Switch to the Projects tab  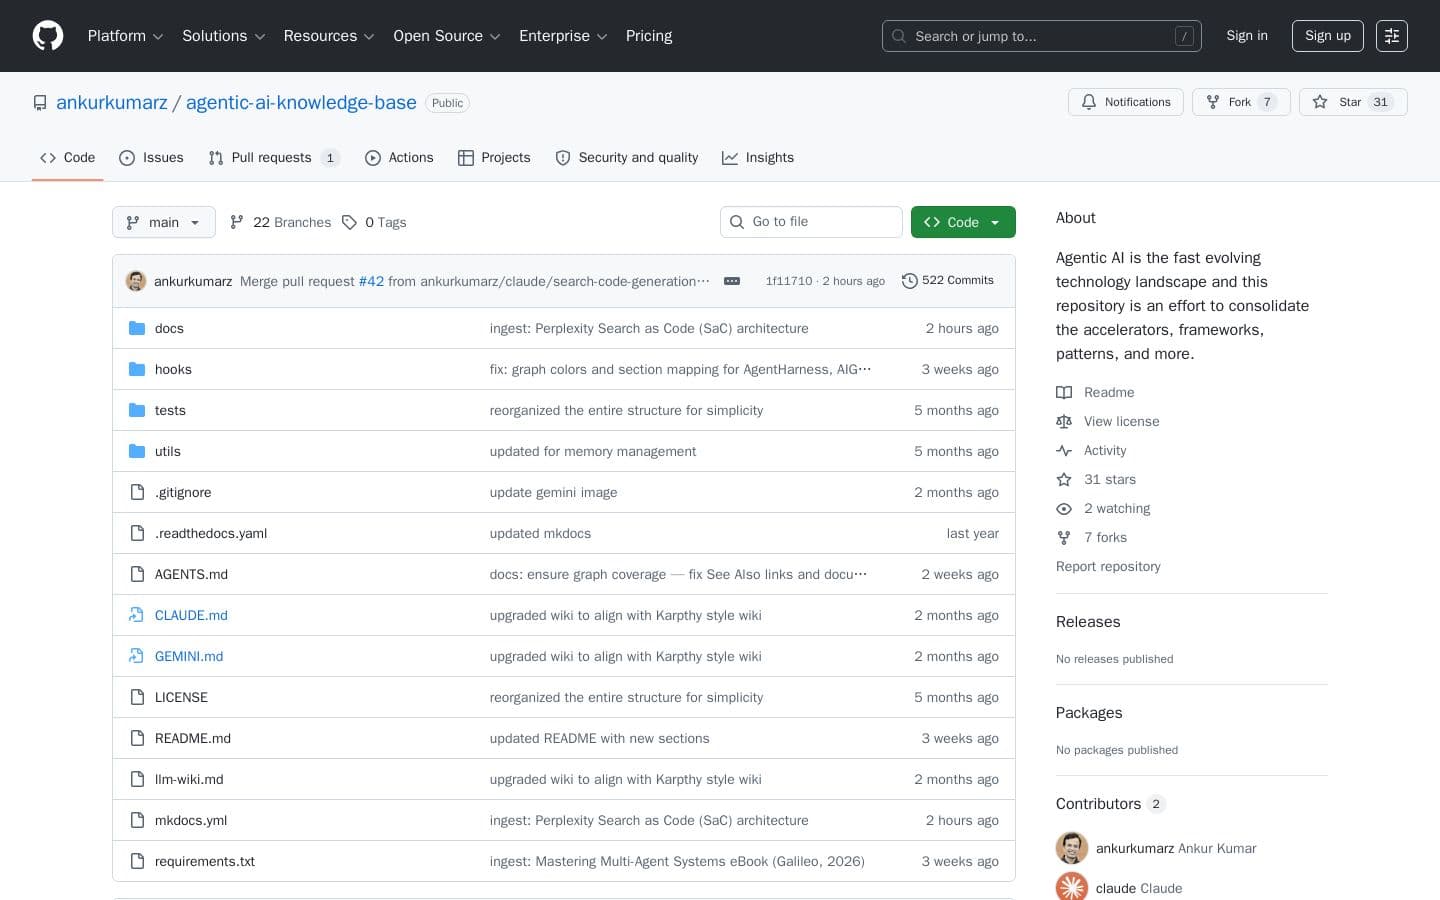pyautogui.click(x=494, y=158)
